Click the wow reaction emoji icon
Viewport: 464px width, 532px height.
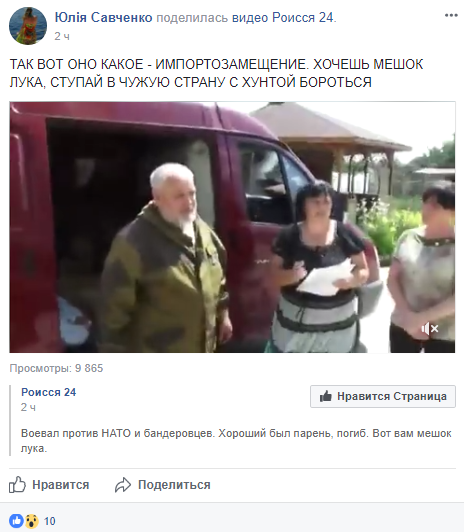(31, 521)
